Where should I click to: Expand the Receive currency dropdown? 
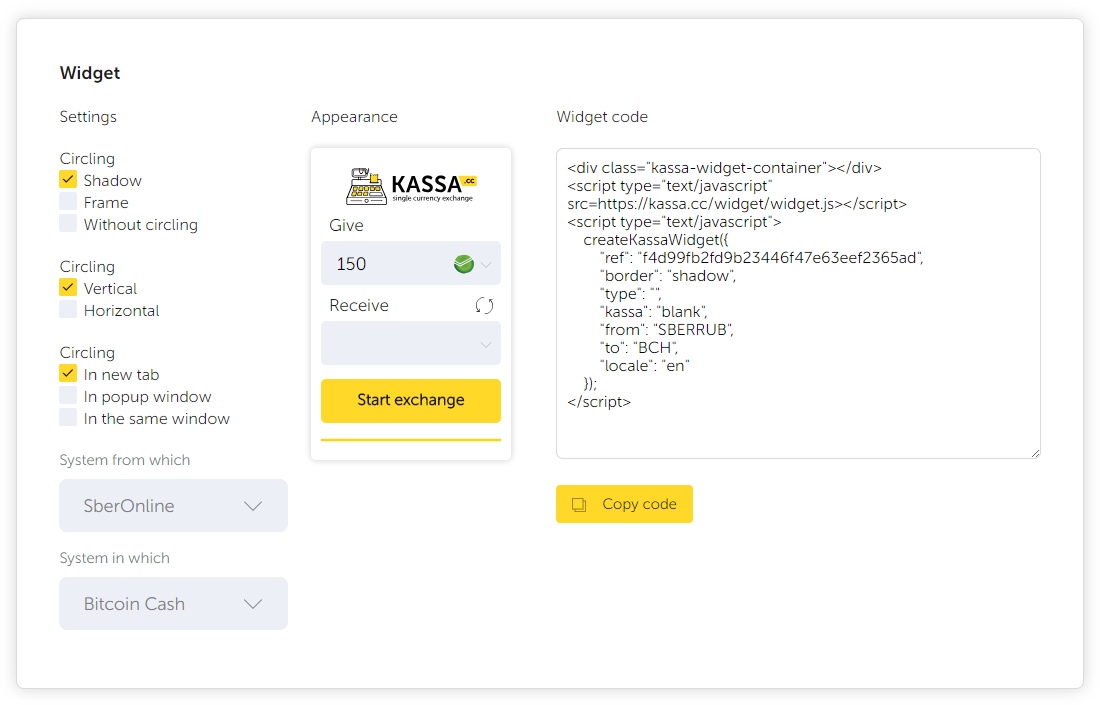pos(411,344)
